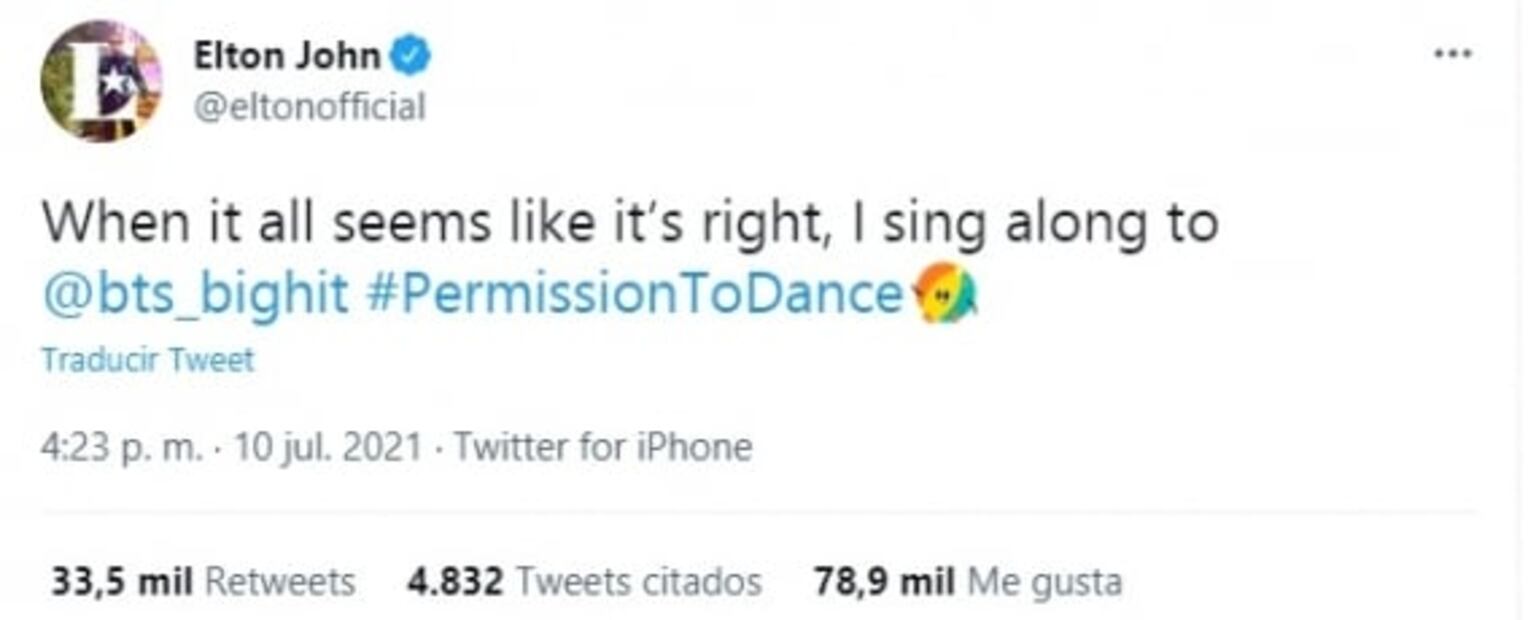Screen dimensions: 1528x620
Task: Visit the @eltonofficial handle
Action: 309,106
